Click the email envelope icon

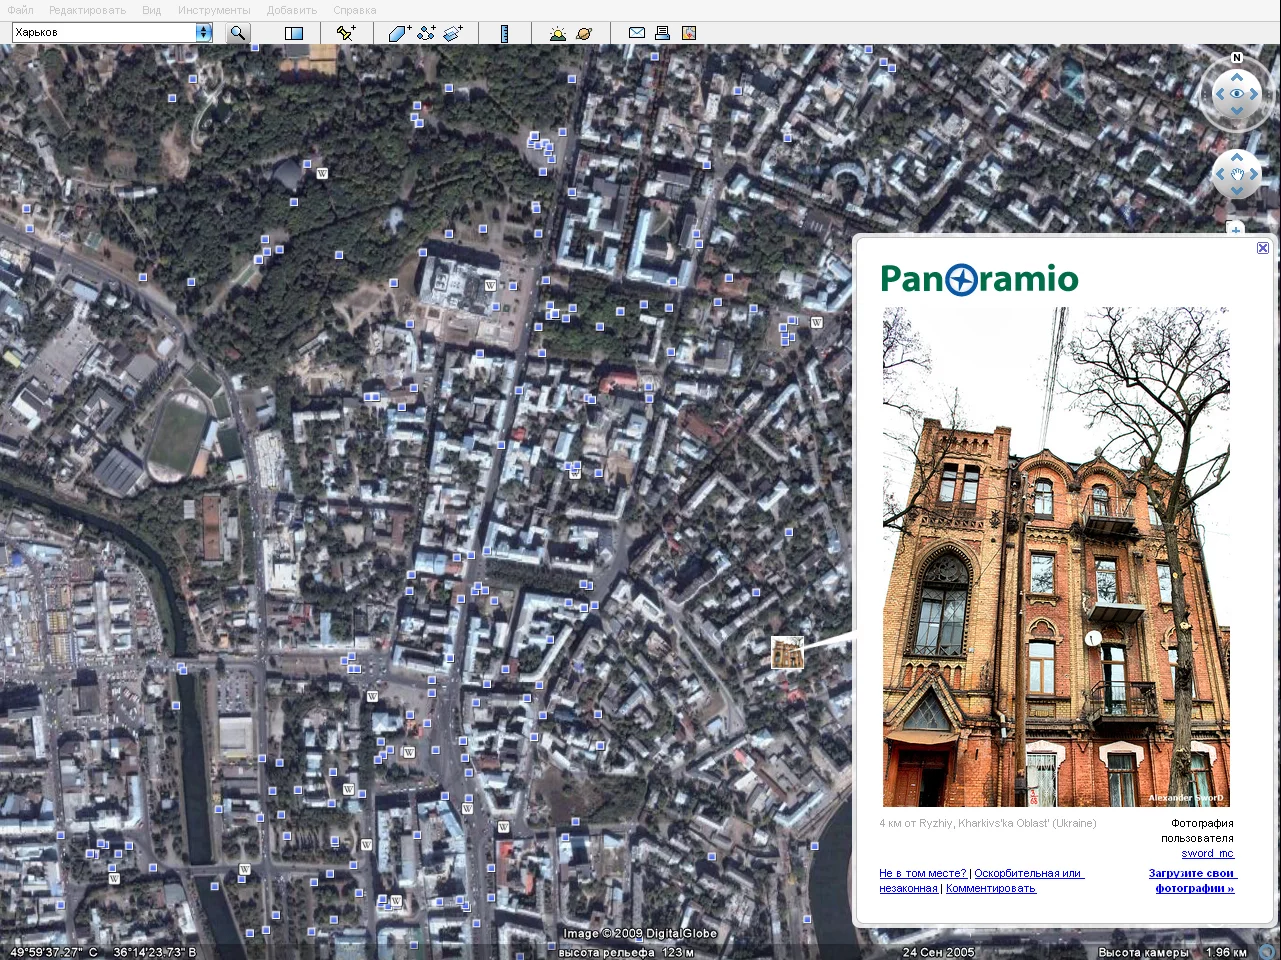point(636,33)
